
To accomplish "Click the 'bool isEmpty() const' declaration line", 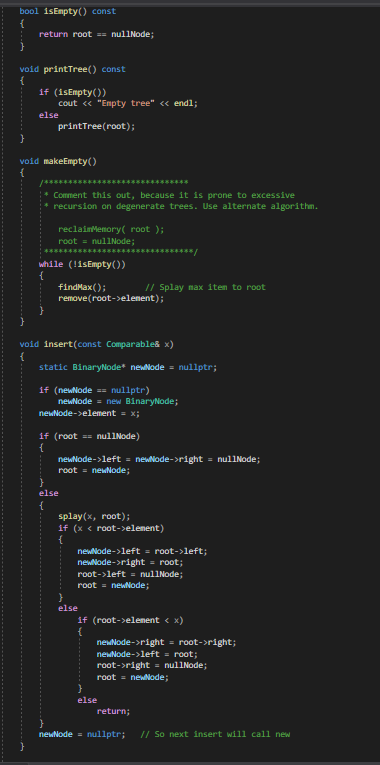I will point(68,11).
